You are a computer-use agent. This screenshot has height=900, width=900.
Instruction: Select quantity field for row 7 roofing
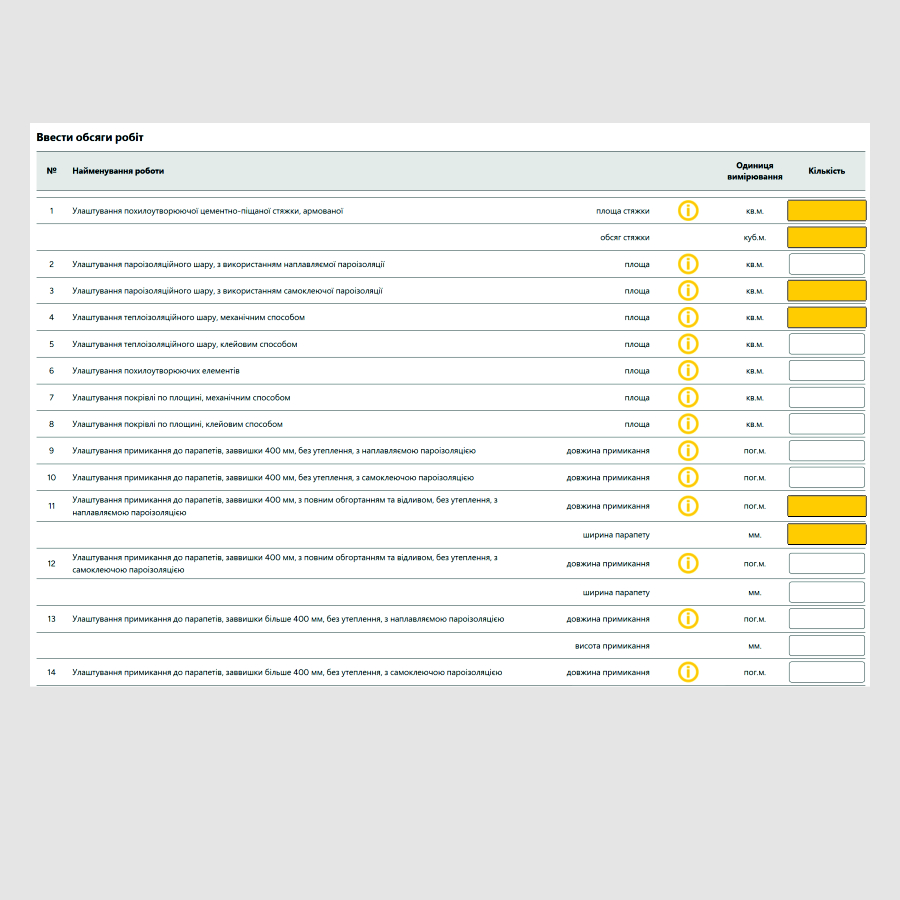pyautogui.click(x=826, y=397)
